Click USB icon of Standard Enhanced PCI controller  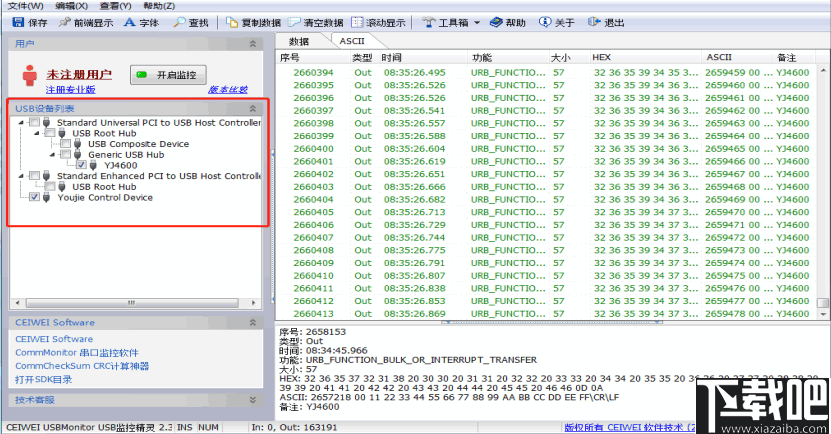coord(47,175)
